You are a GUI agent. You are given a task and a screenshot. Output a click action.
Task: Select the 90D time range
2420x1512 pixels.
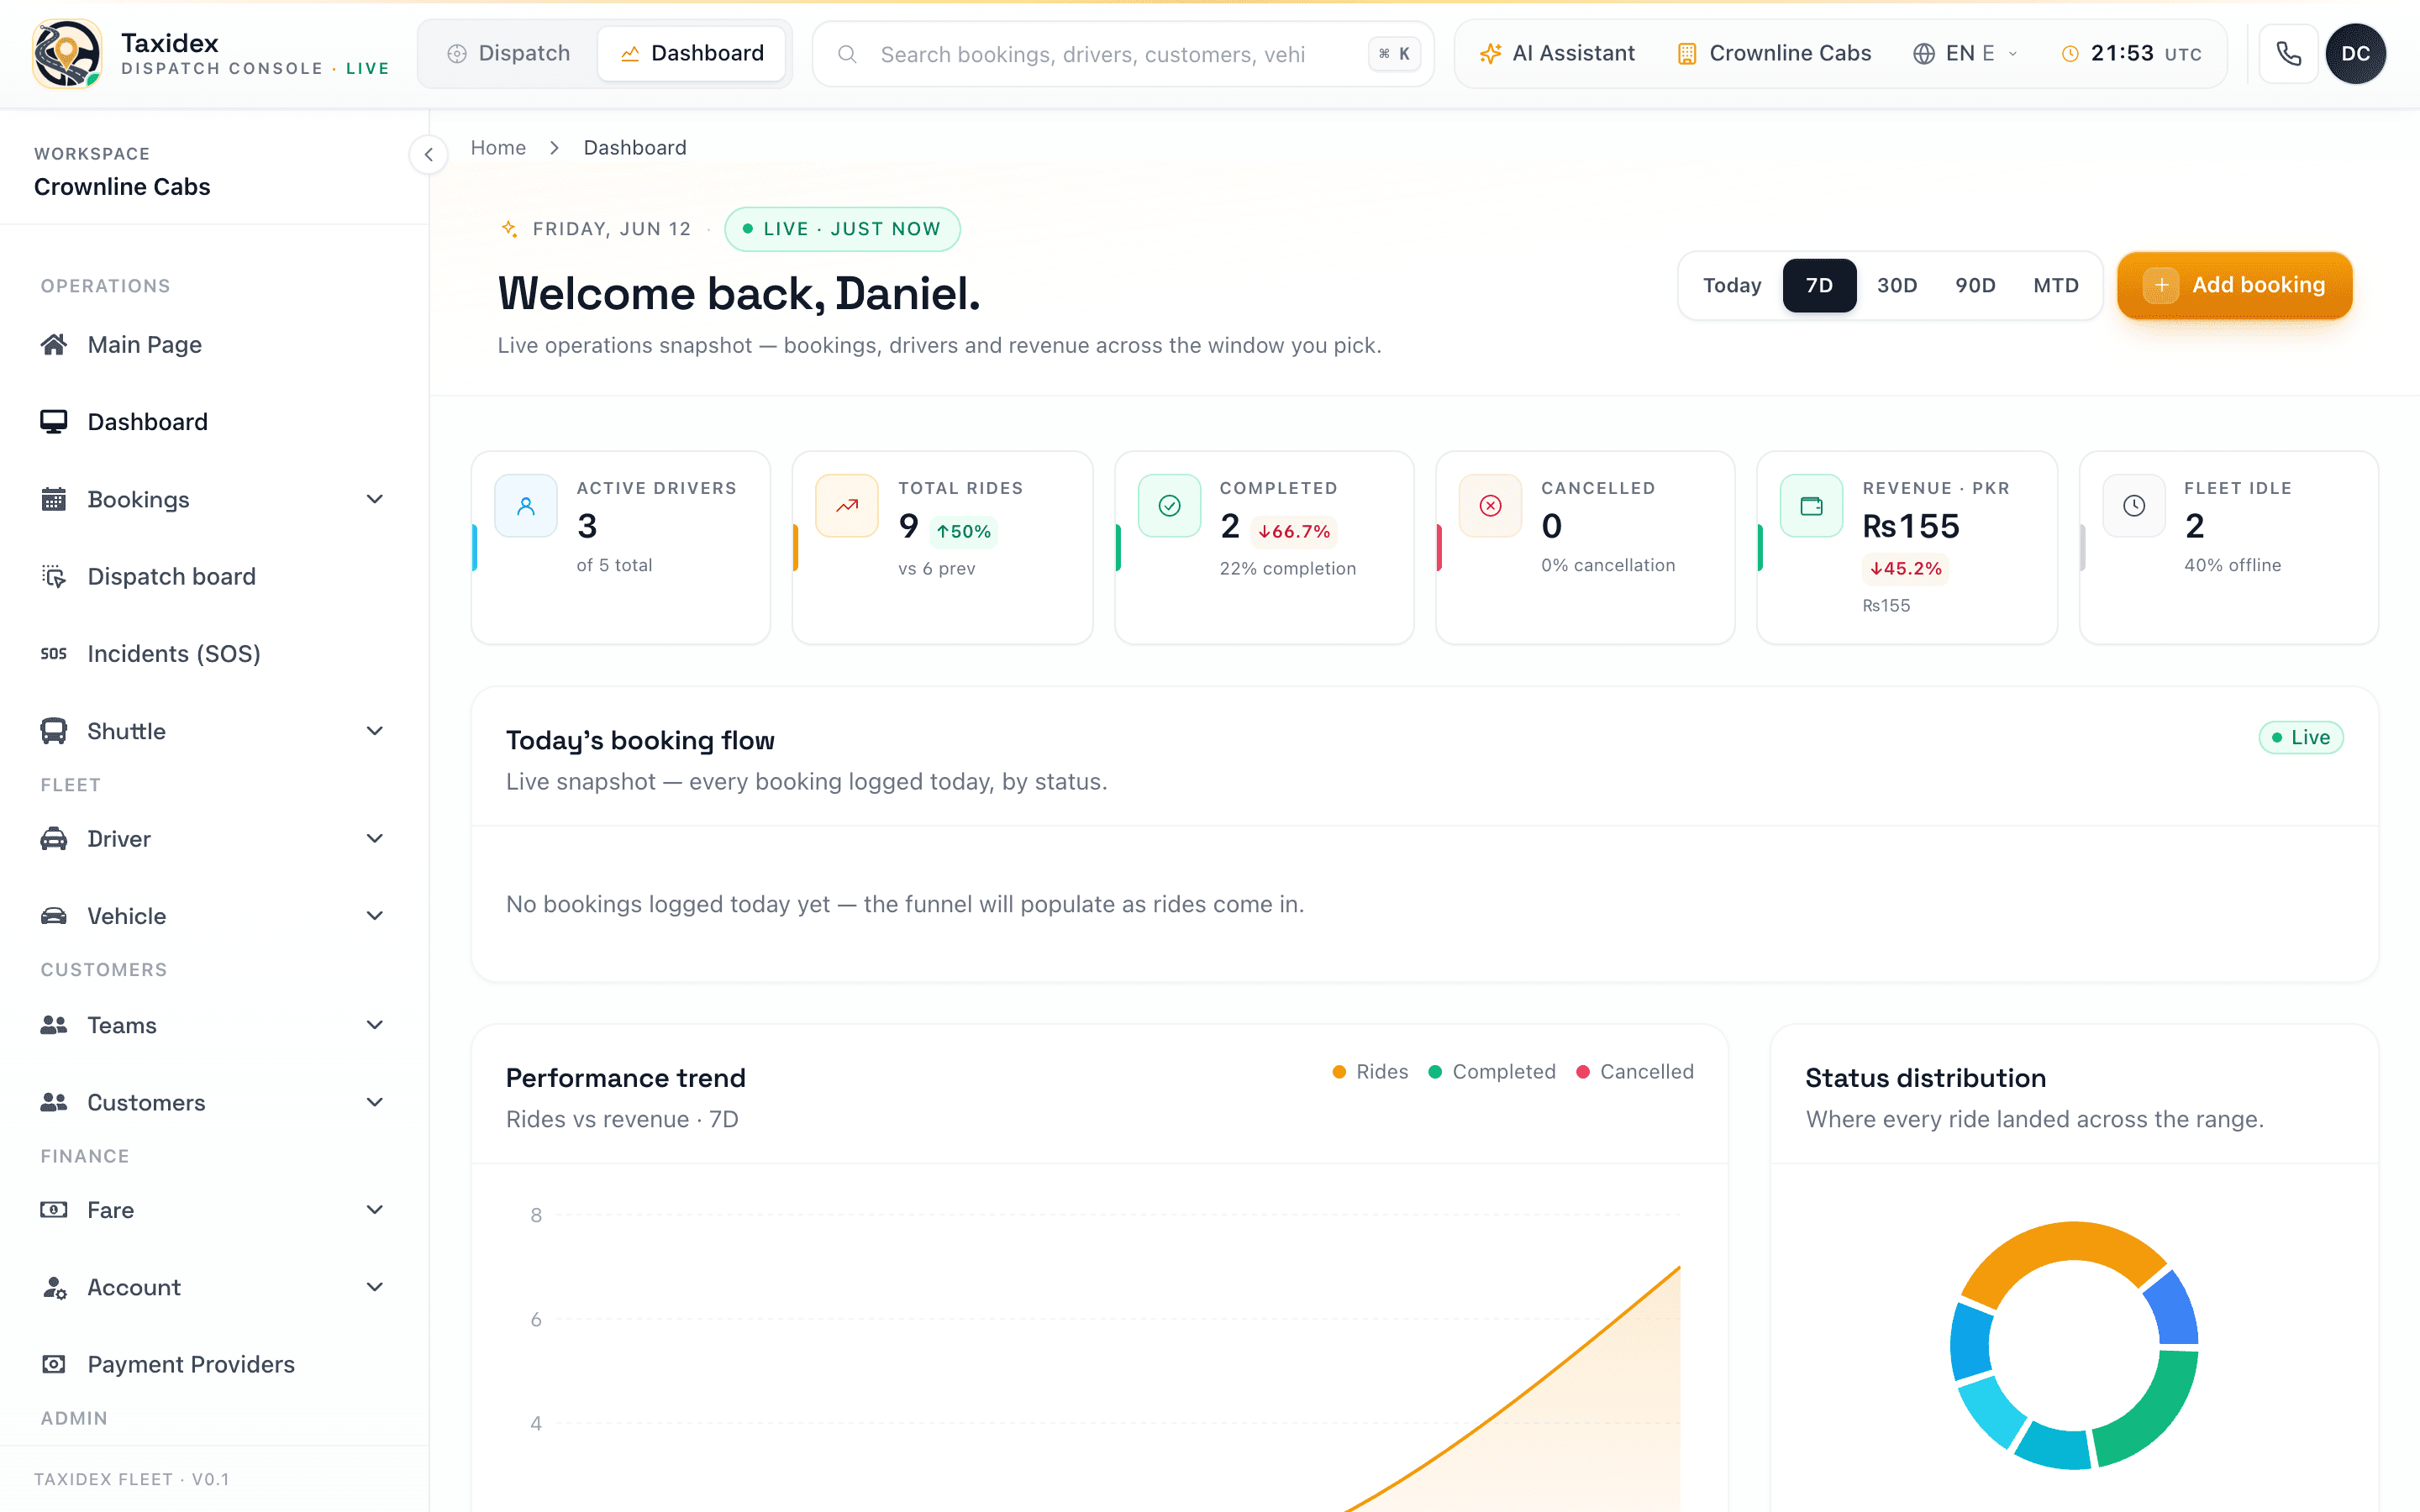pyautogui.click(x=1975, y=286)
